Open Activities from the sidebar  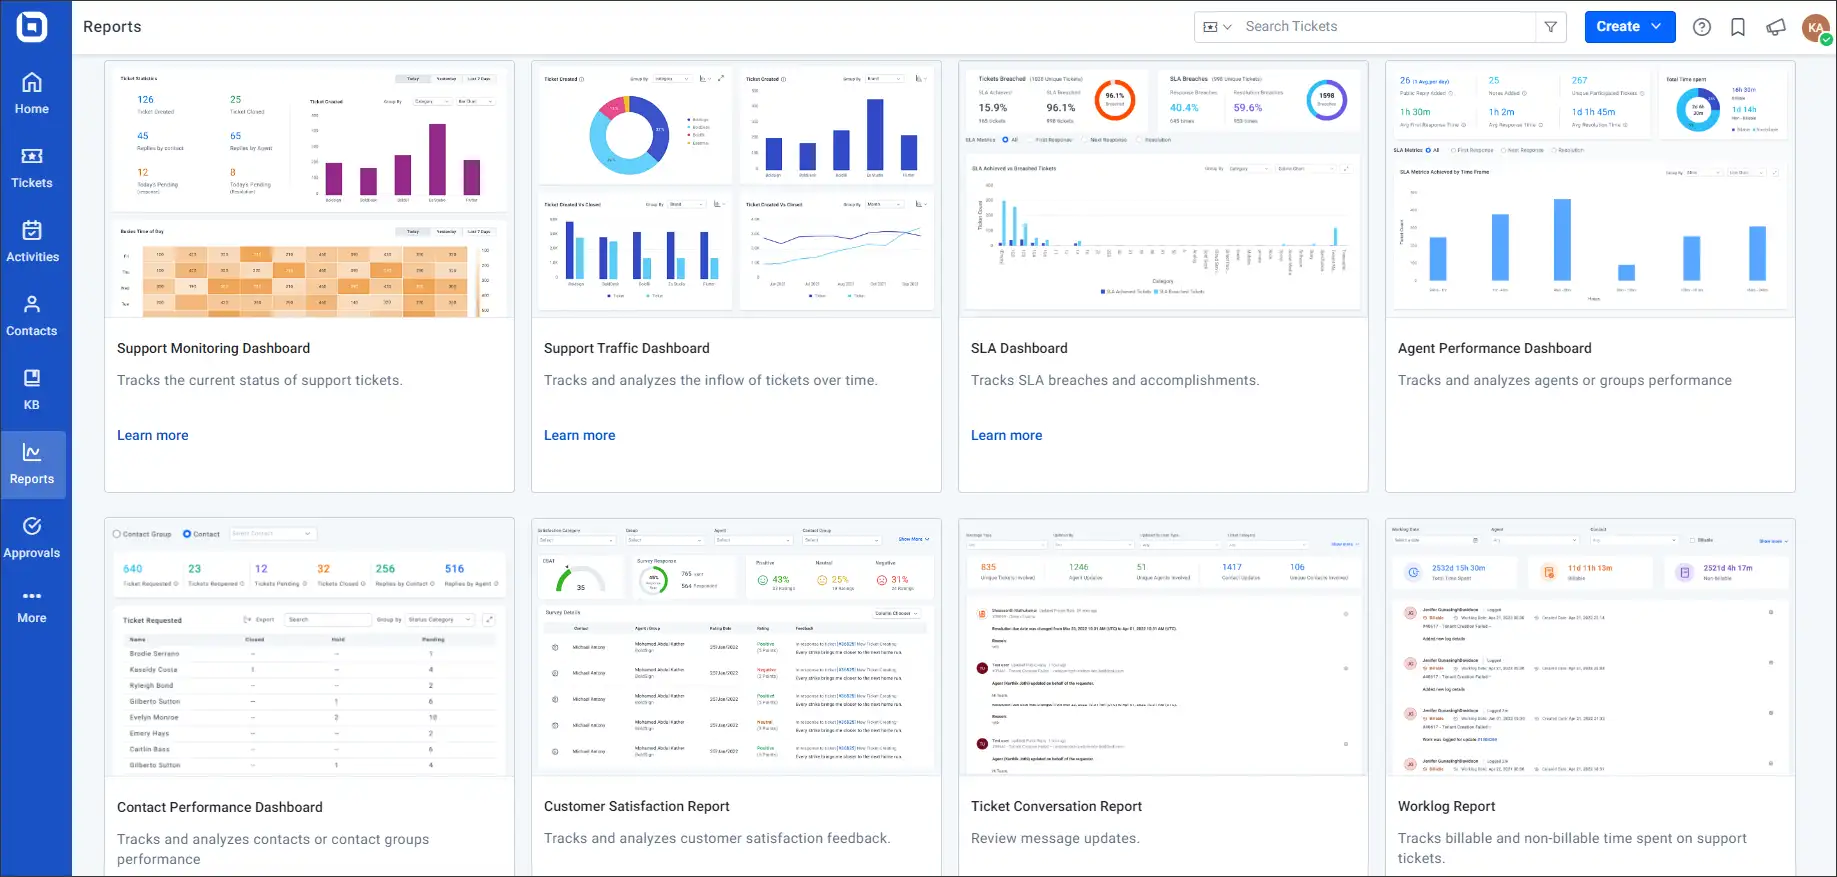32,242
